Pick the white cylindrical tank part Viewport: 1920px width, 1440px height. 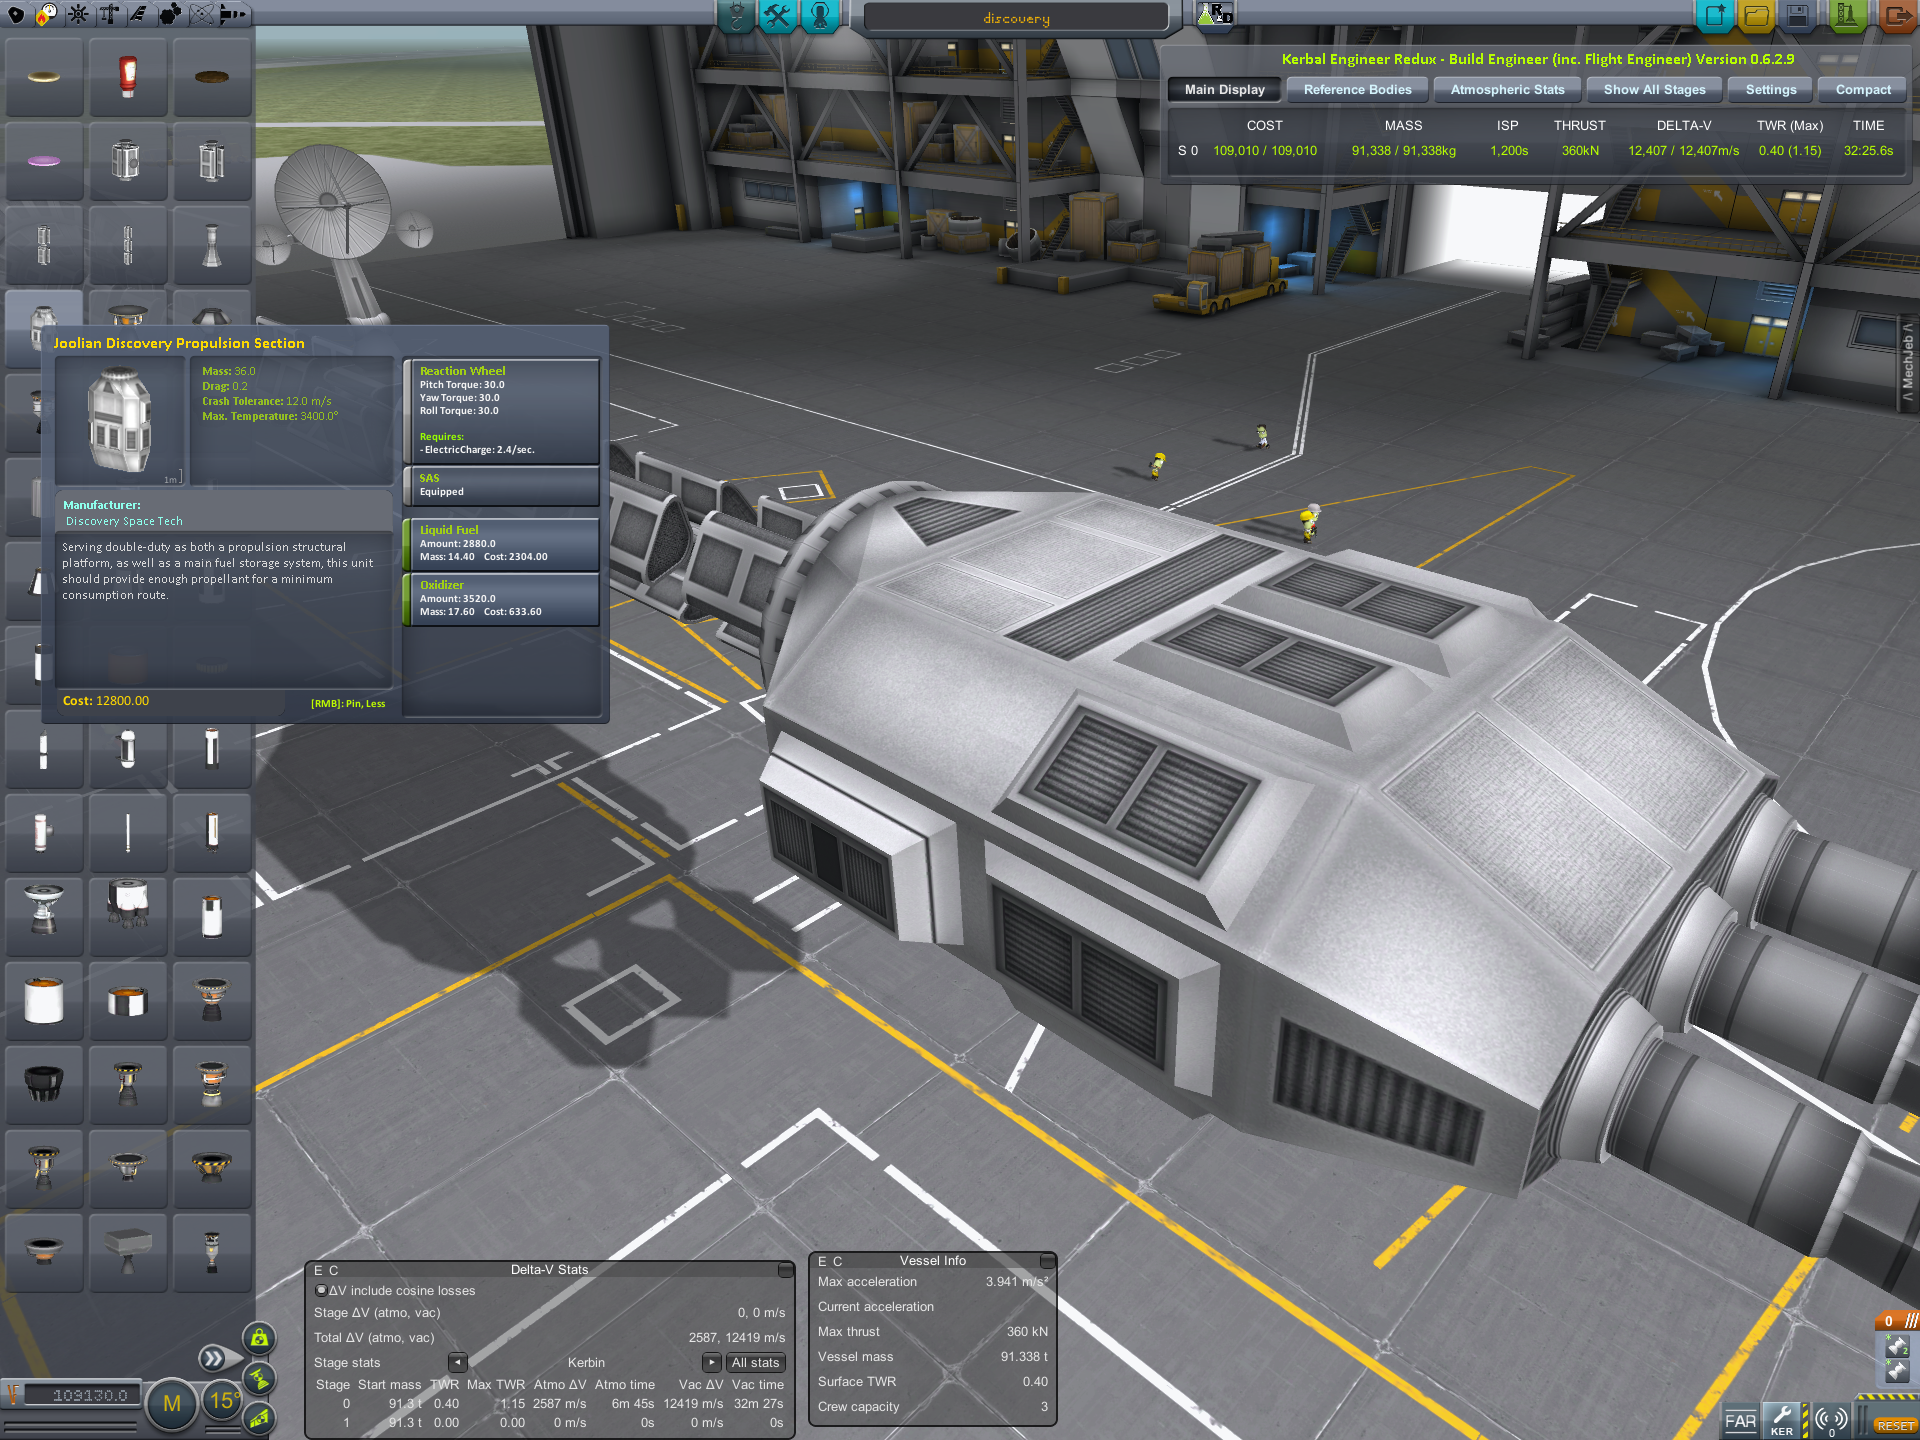(x=44, y=1001)
